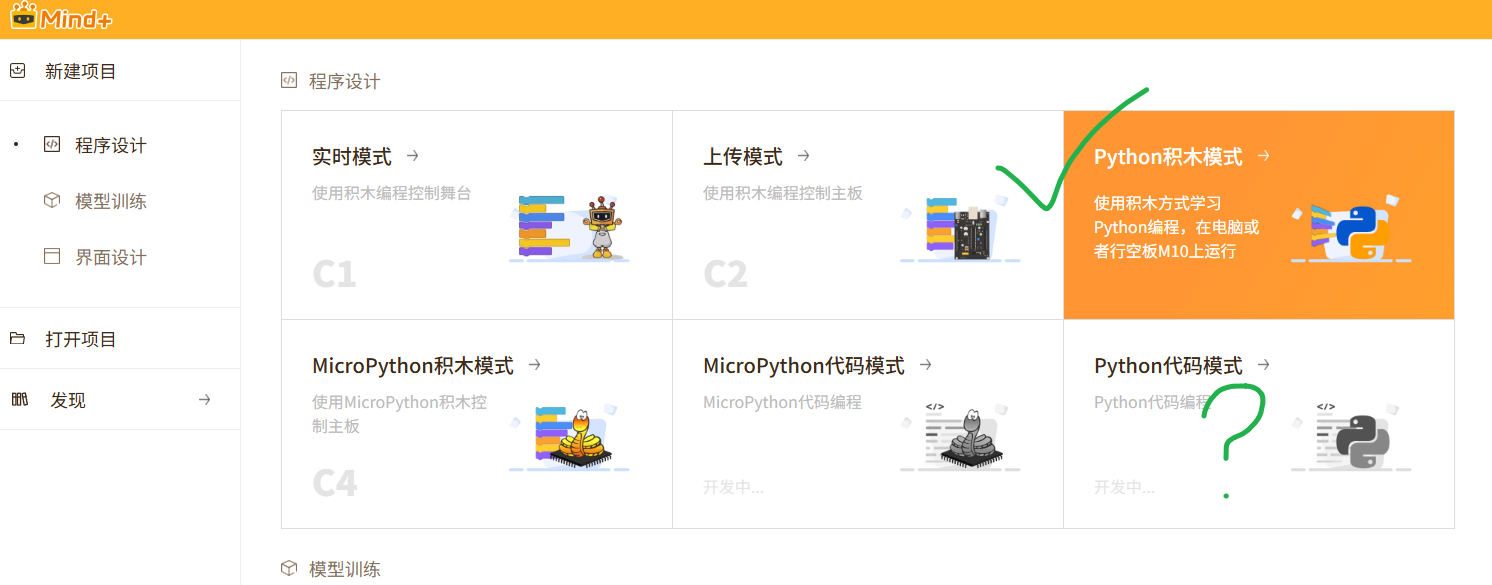Open the MicroPython代码模式 title link
Image resolution: width=1492 pixels, height=585 pixels.
click(803, 366)
